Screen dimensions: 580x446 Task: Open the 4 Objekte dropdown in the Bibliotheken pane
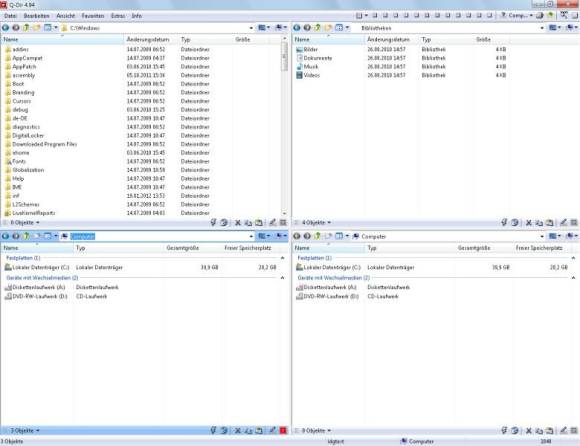329,223
